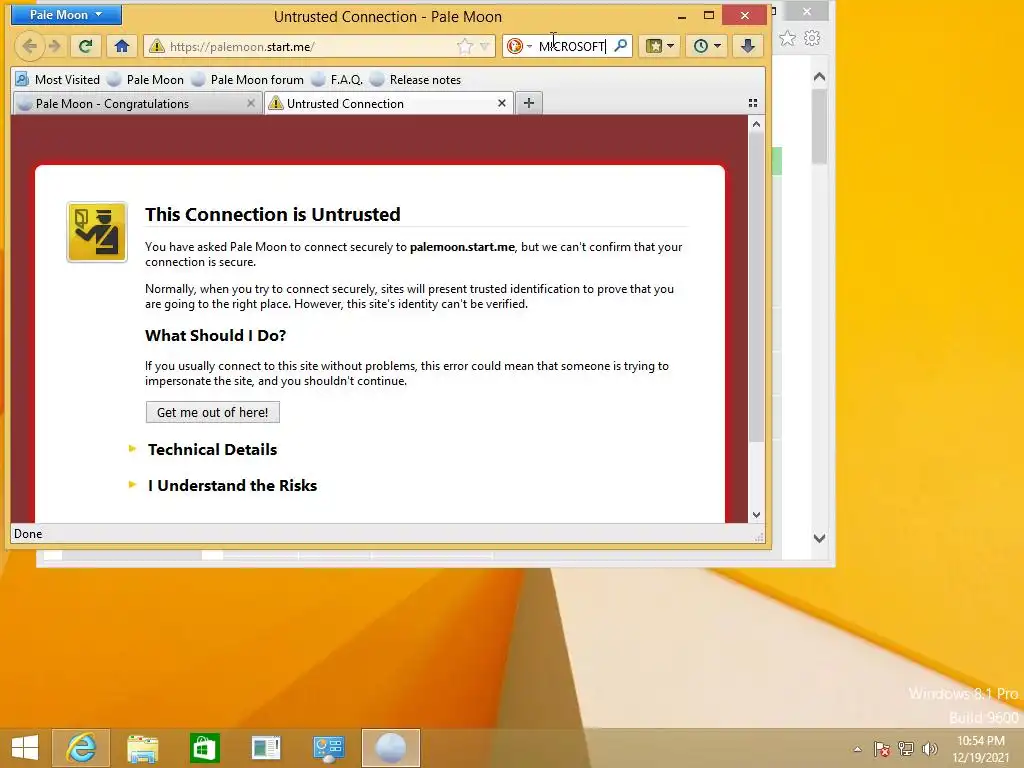
Task: Open the Bookmarks menu toolbar button
Action: [659, 46]
